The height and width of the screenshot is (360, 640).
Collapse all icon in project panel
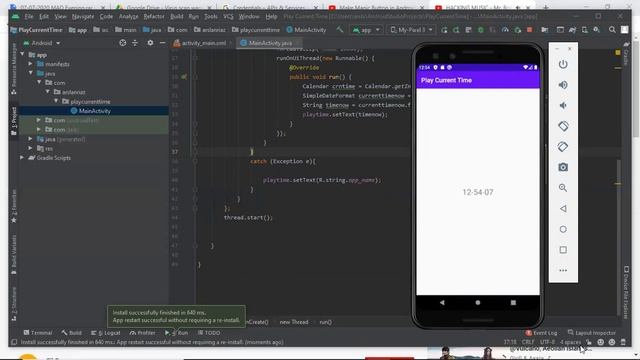click(135, 43)
